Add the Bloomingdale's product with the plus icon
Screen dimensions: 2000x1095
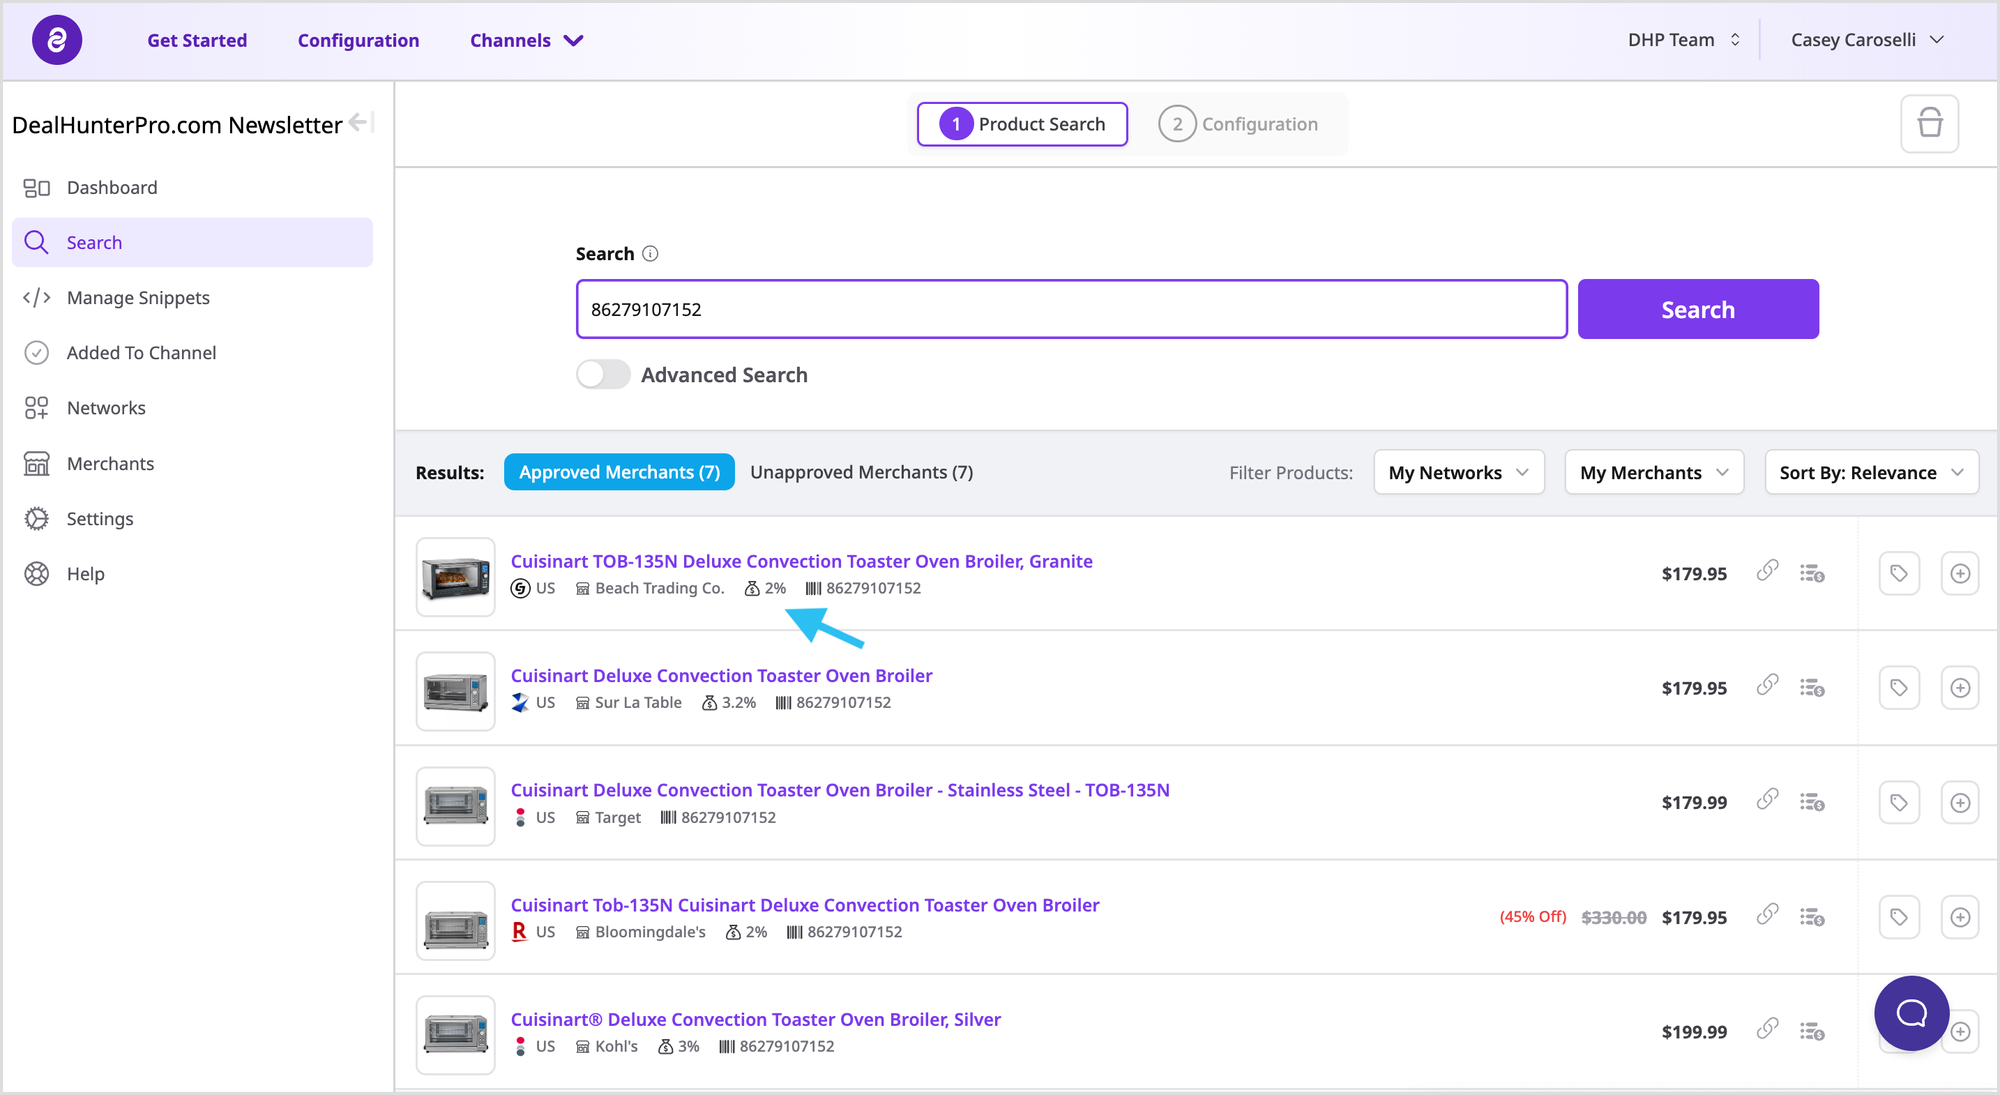1960,917
